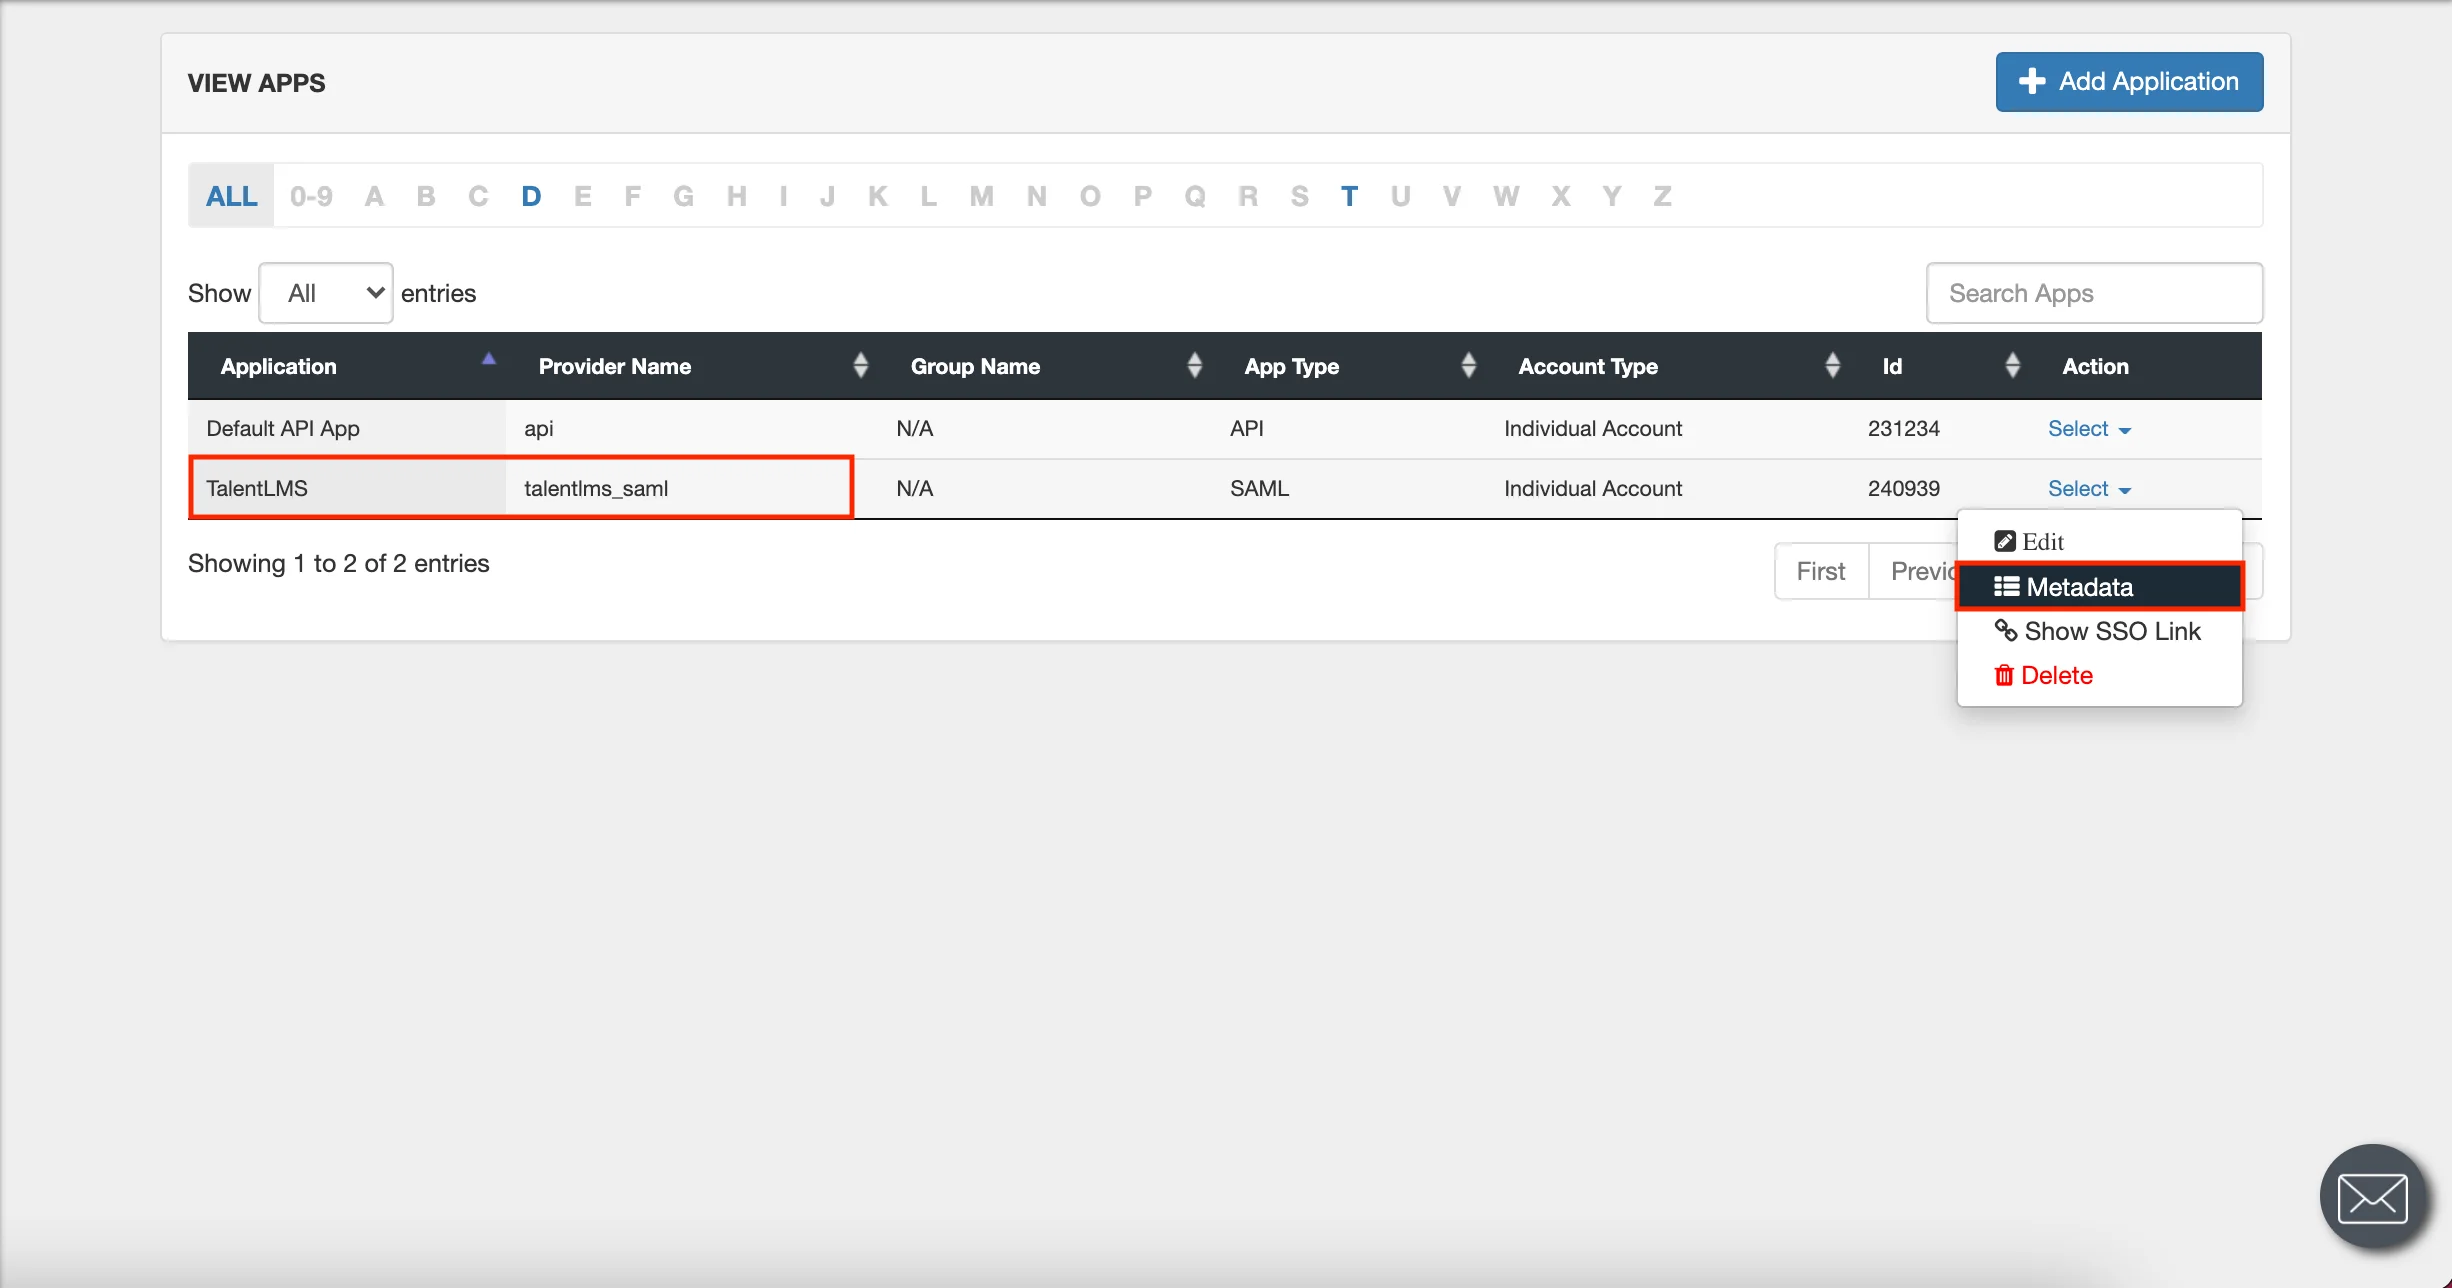Choose Show SSO Link option
Image resolution: width=2452 pixels, height=1288 pixels.
(x=2099, y=631)
